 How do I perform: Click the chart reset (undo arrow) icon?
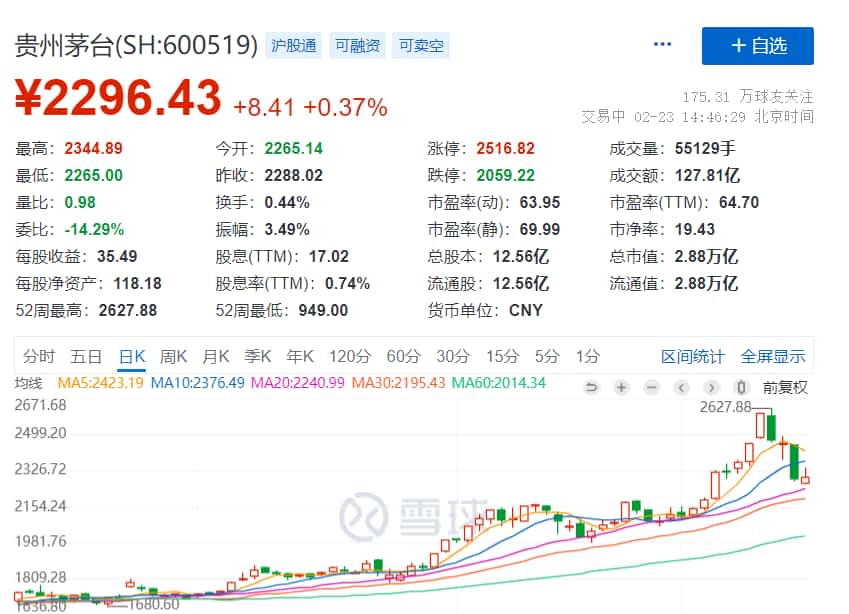(x=592, y=387)
